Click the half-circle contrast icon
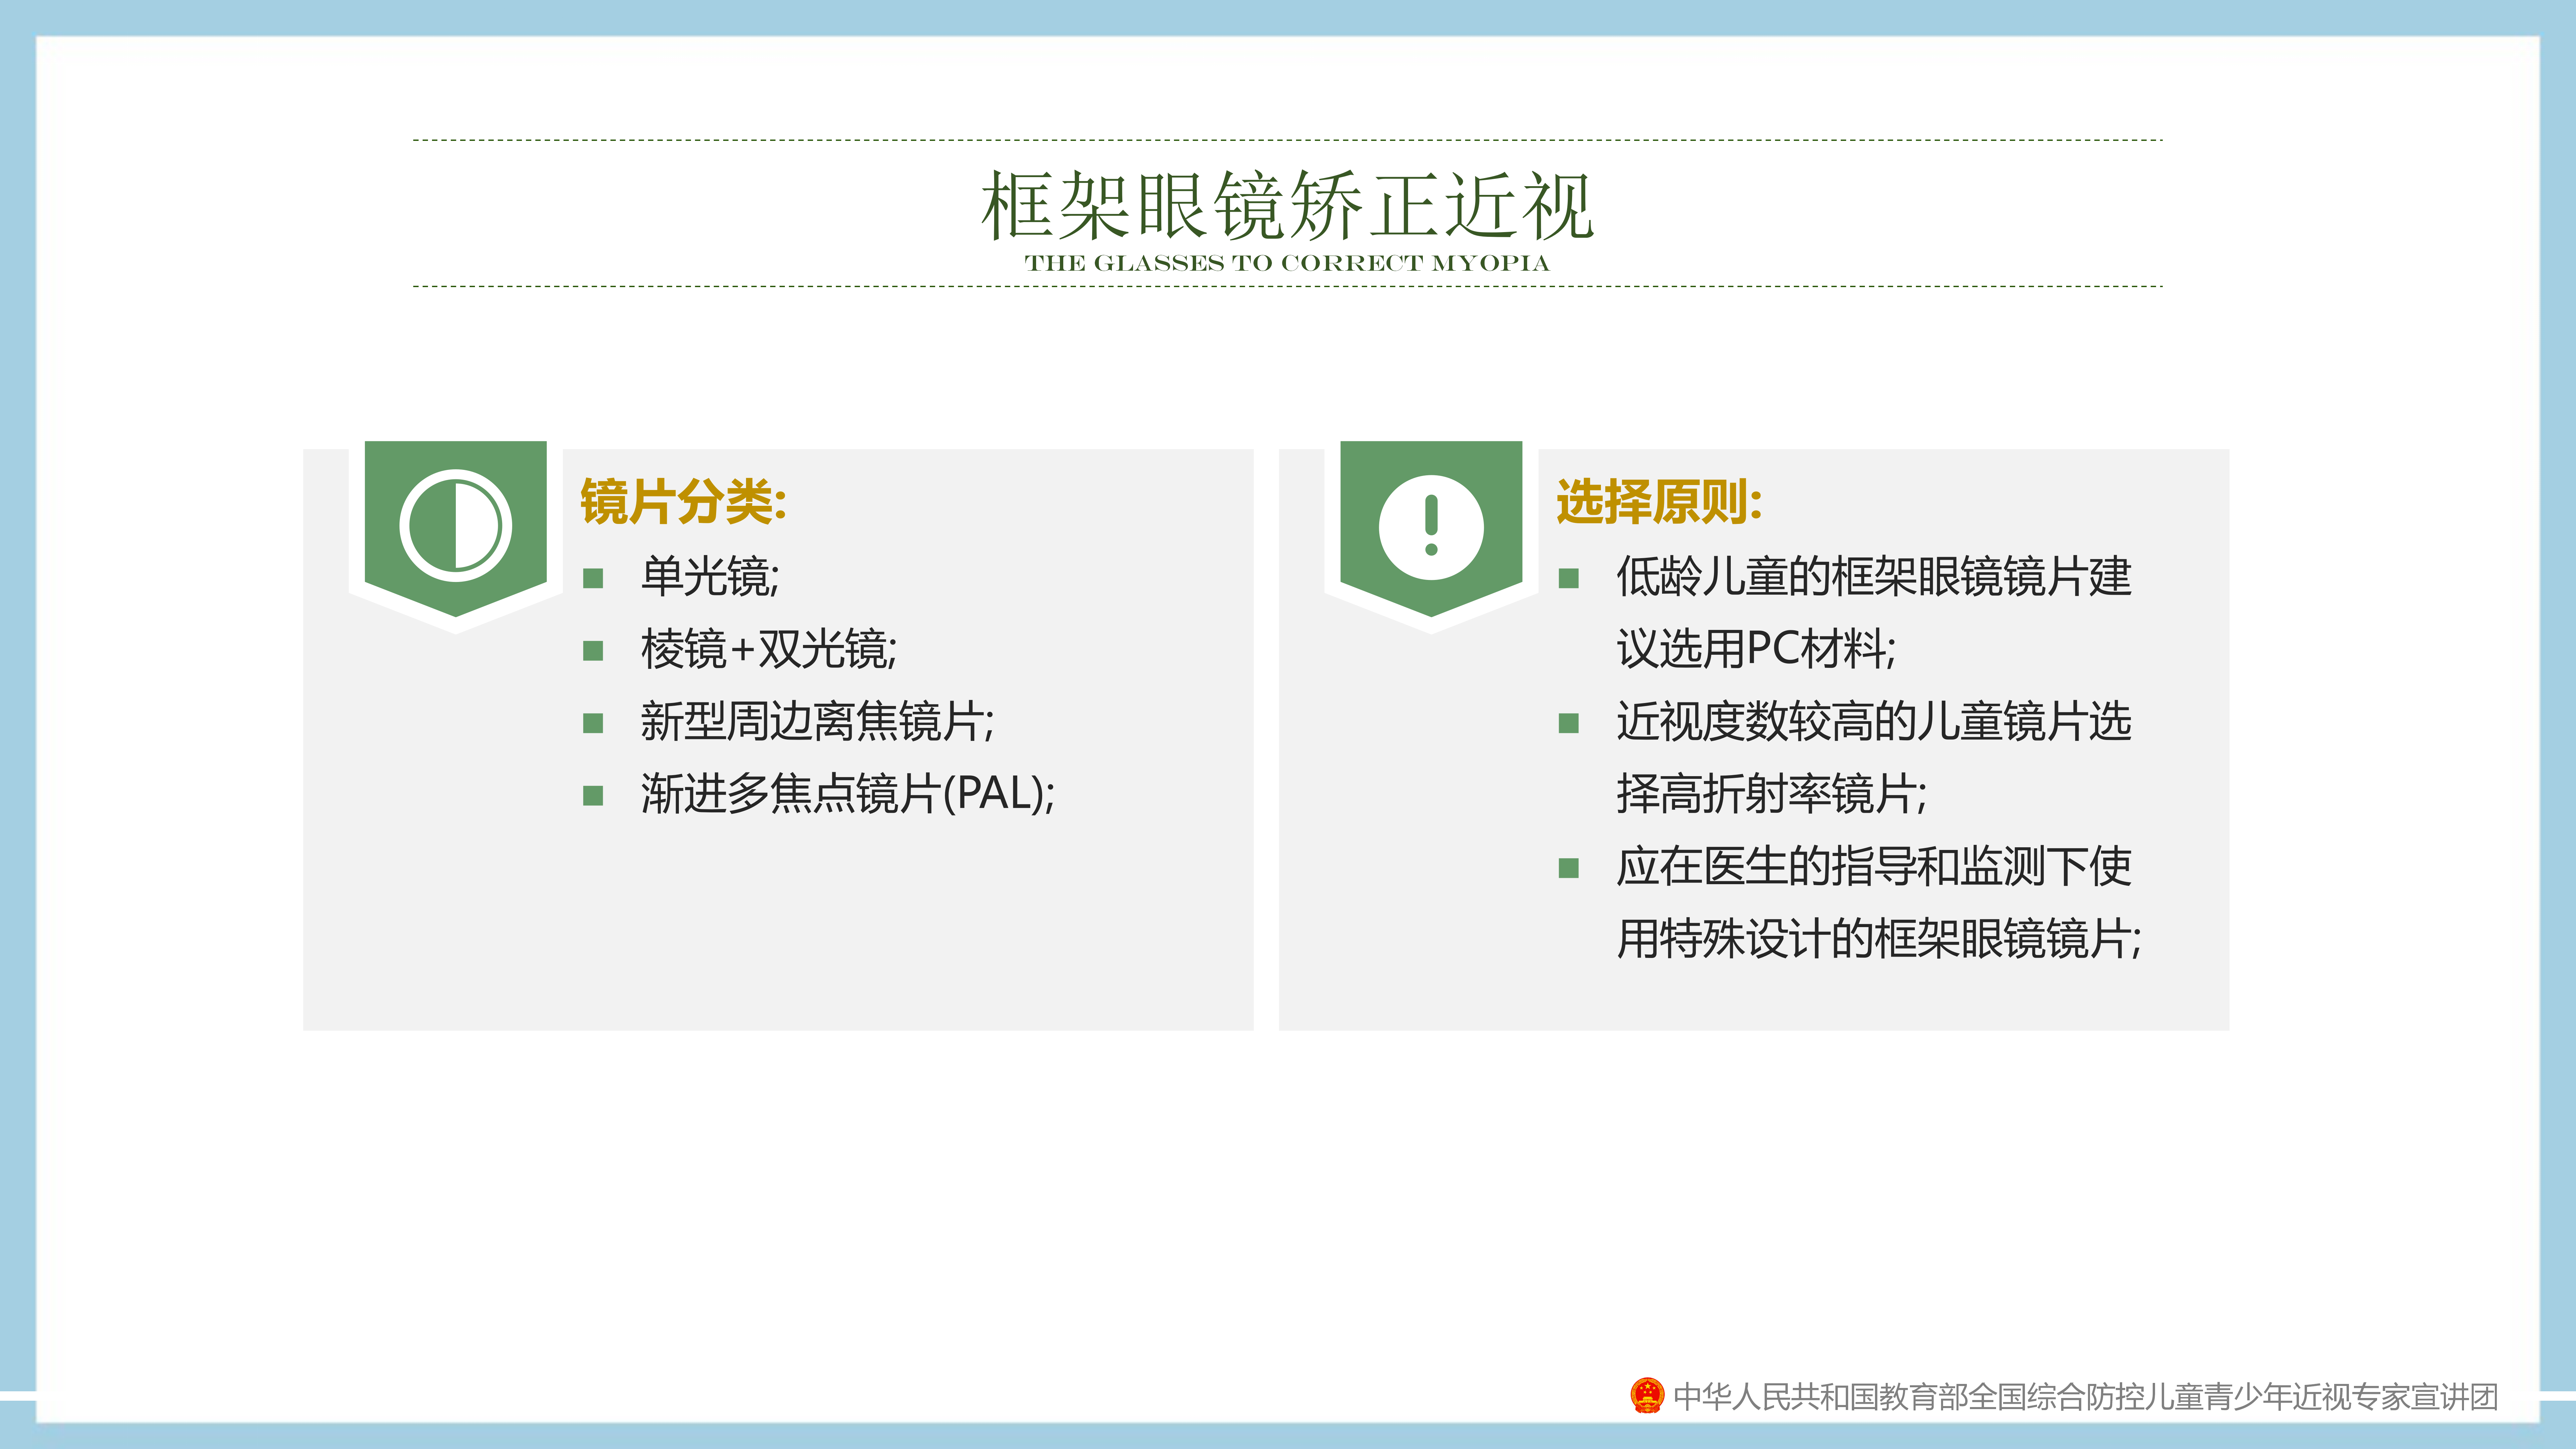2576x1449 pixels. click(x=456, y=526)
